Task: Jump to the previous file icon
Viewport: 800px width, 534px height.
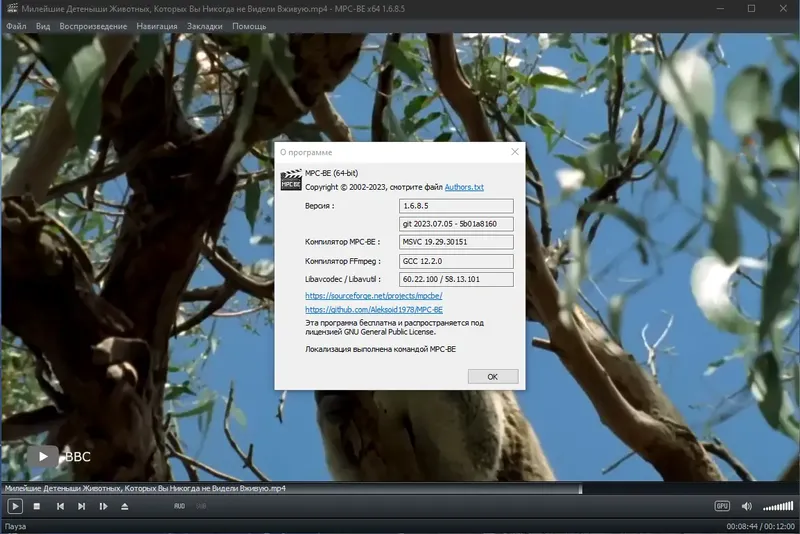Action: tap(60, 506)
